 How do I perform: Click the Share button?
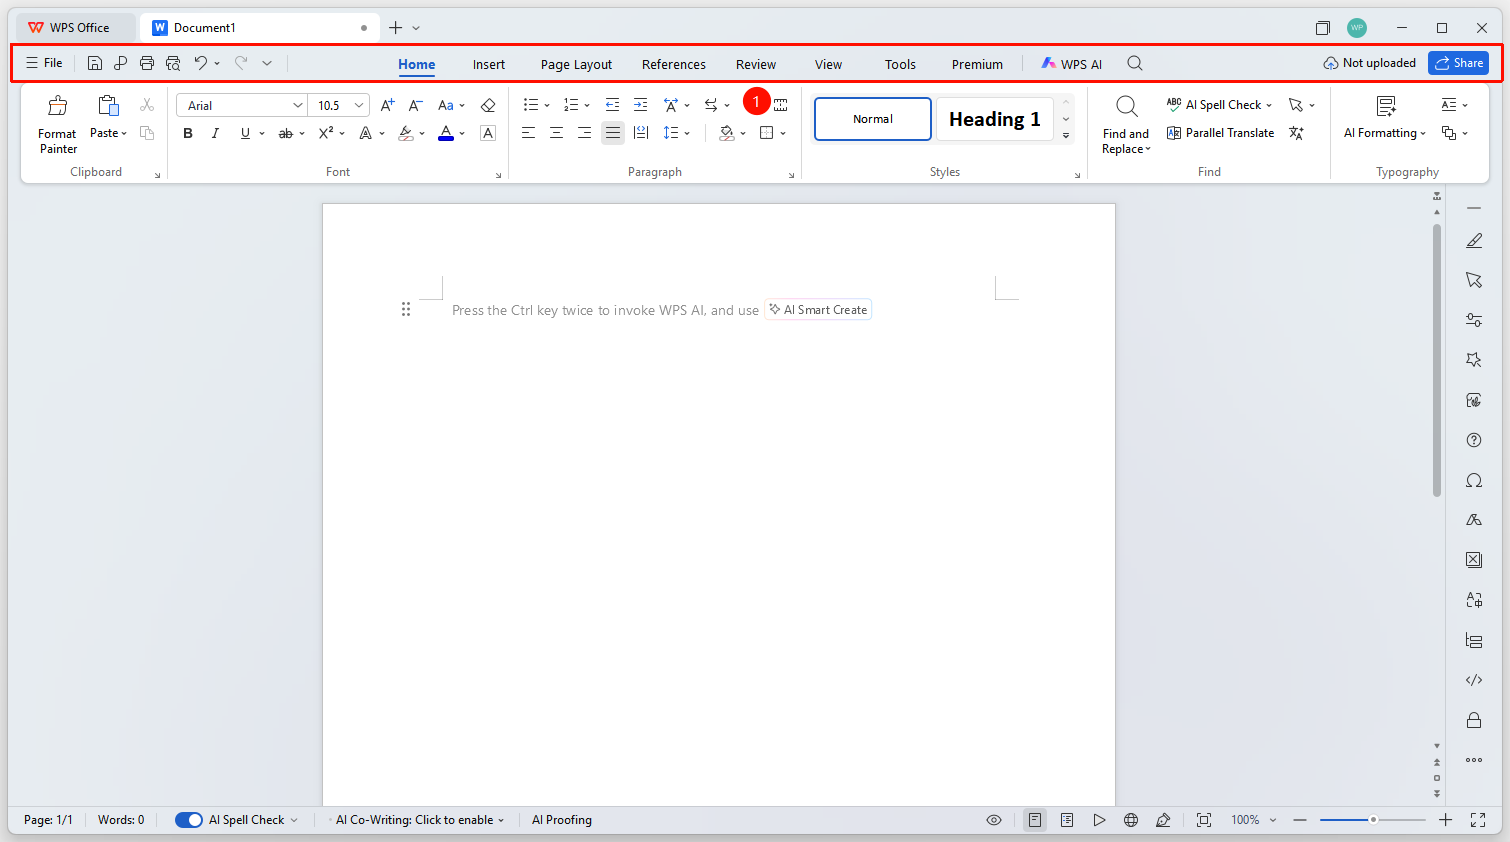(1458, 63)
